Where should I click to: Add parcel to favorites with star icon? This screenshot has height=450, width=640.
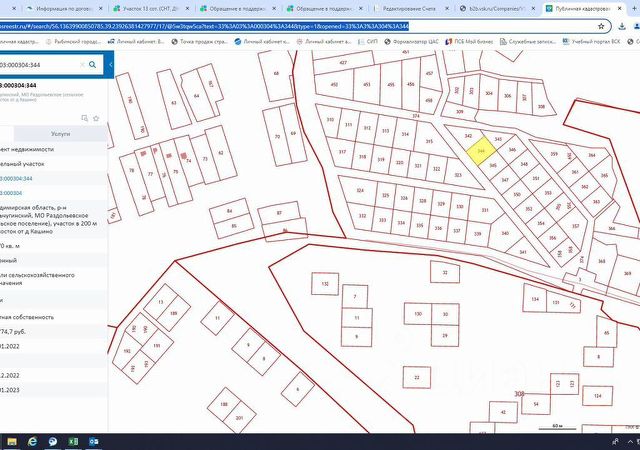click(96, 118)
